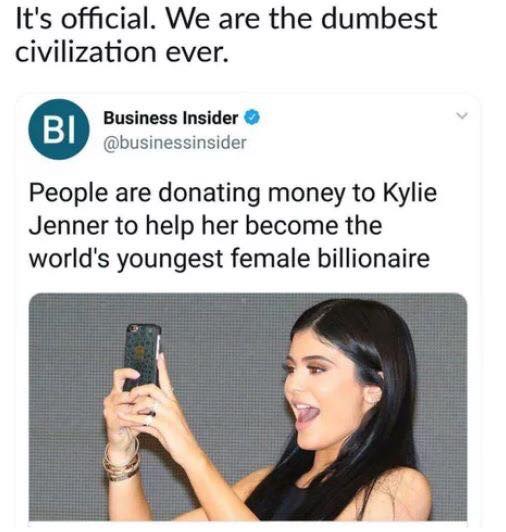
Task: Click the 'dumbest civilization ever' caption text
Action: (226, 35)
